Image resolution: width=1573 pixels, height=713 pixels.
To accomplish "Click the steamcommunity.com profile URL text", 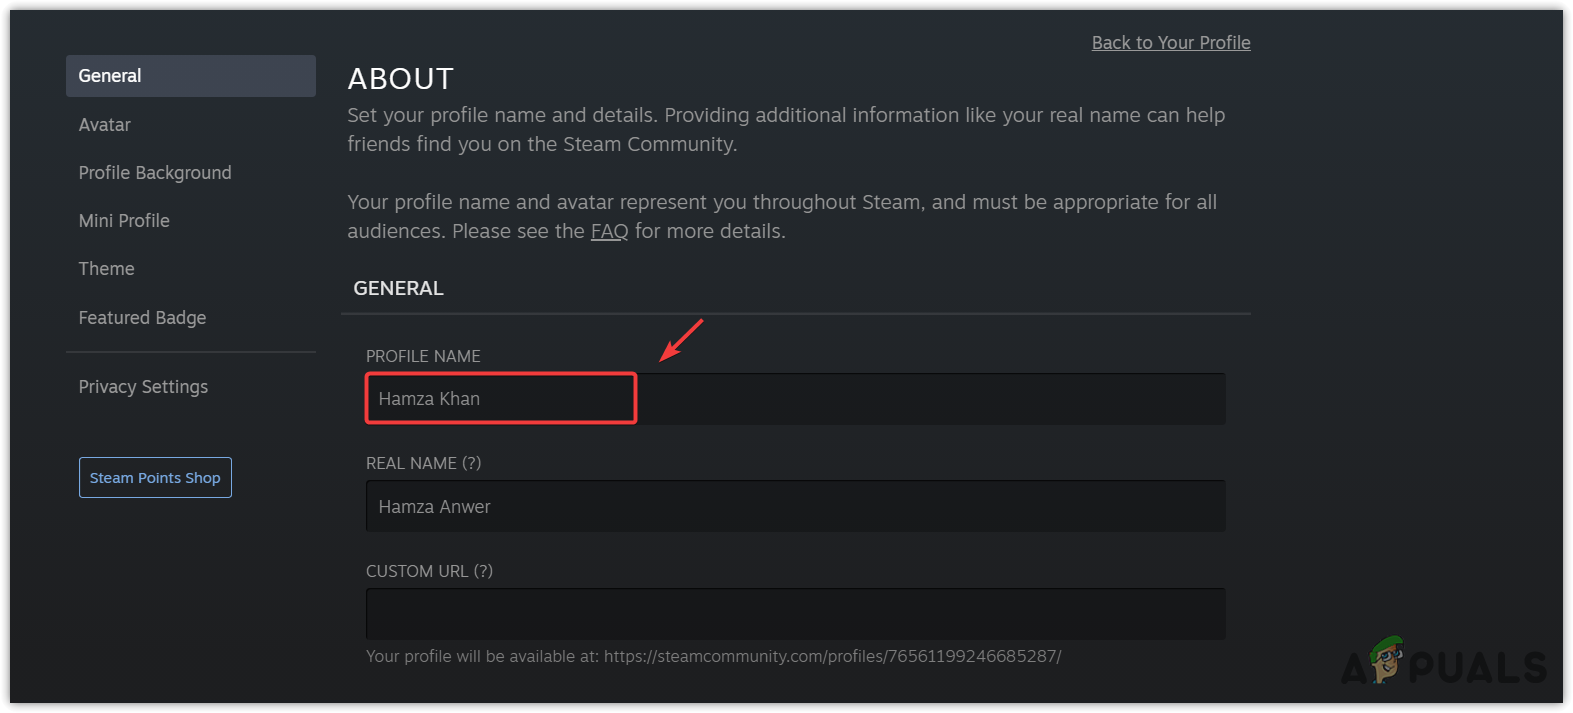I will 832,657.
